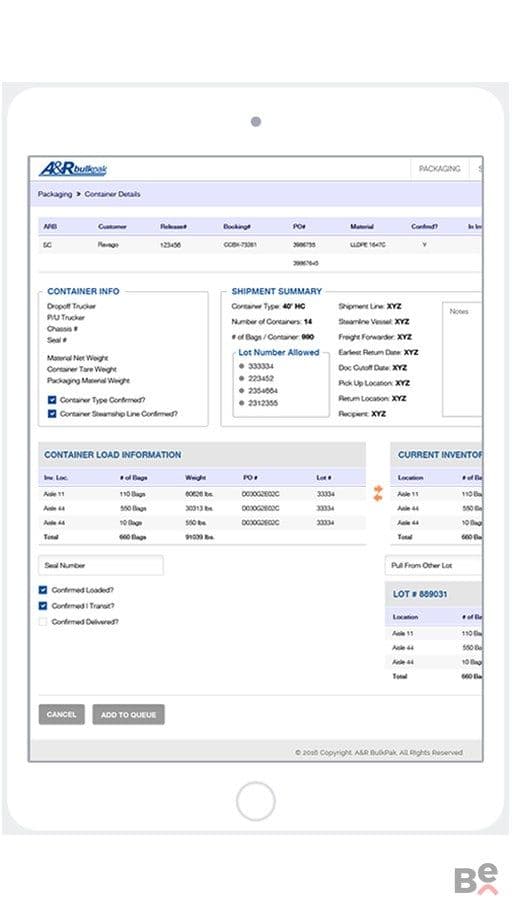
Task: Click the Release# column header
Action: tap(173, 227)
